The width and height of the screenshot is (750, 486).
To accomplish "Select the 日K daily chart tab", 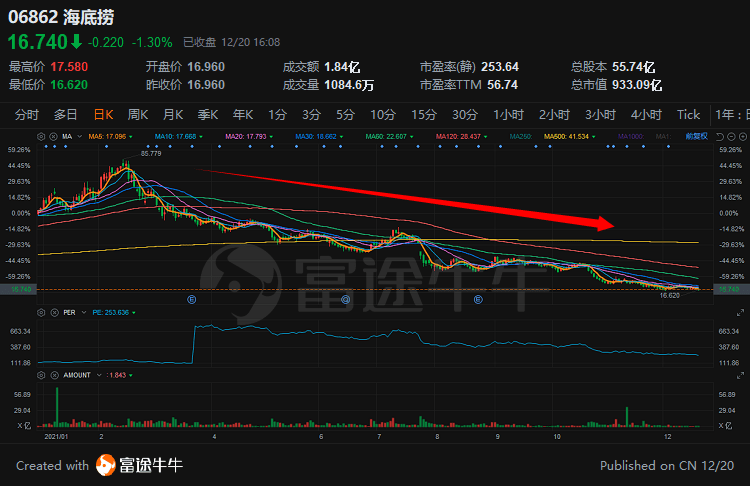I will 103,115.
